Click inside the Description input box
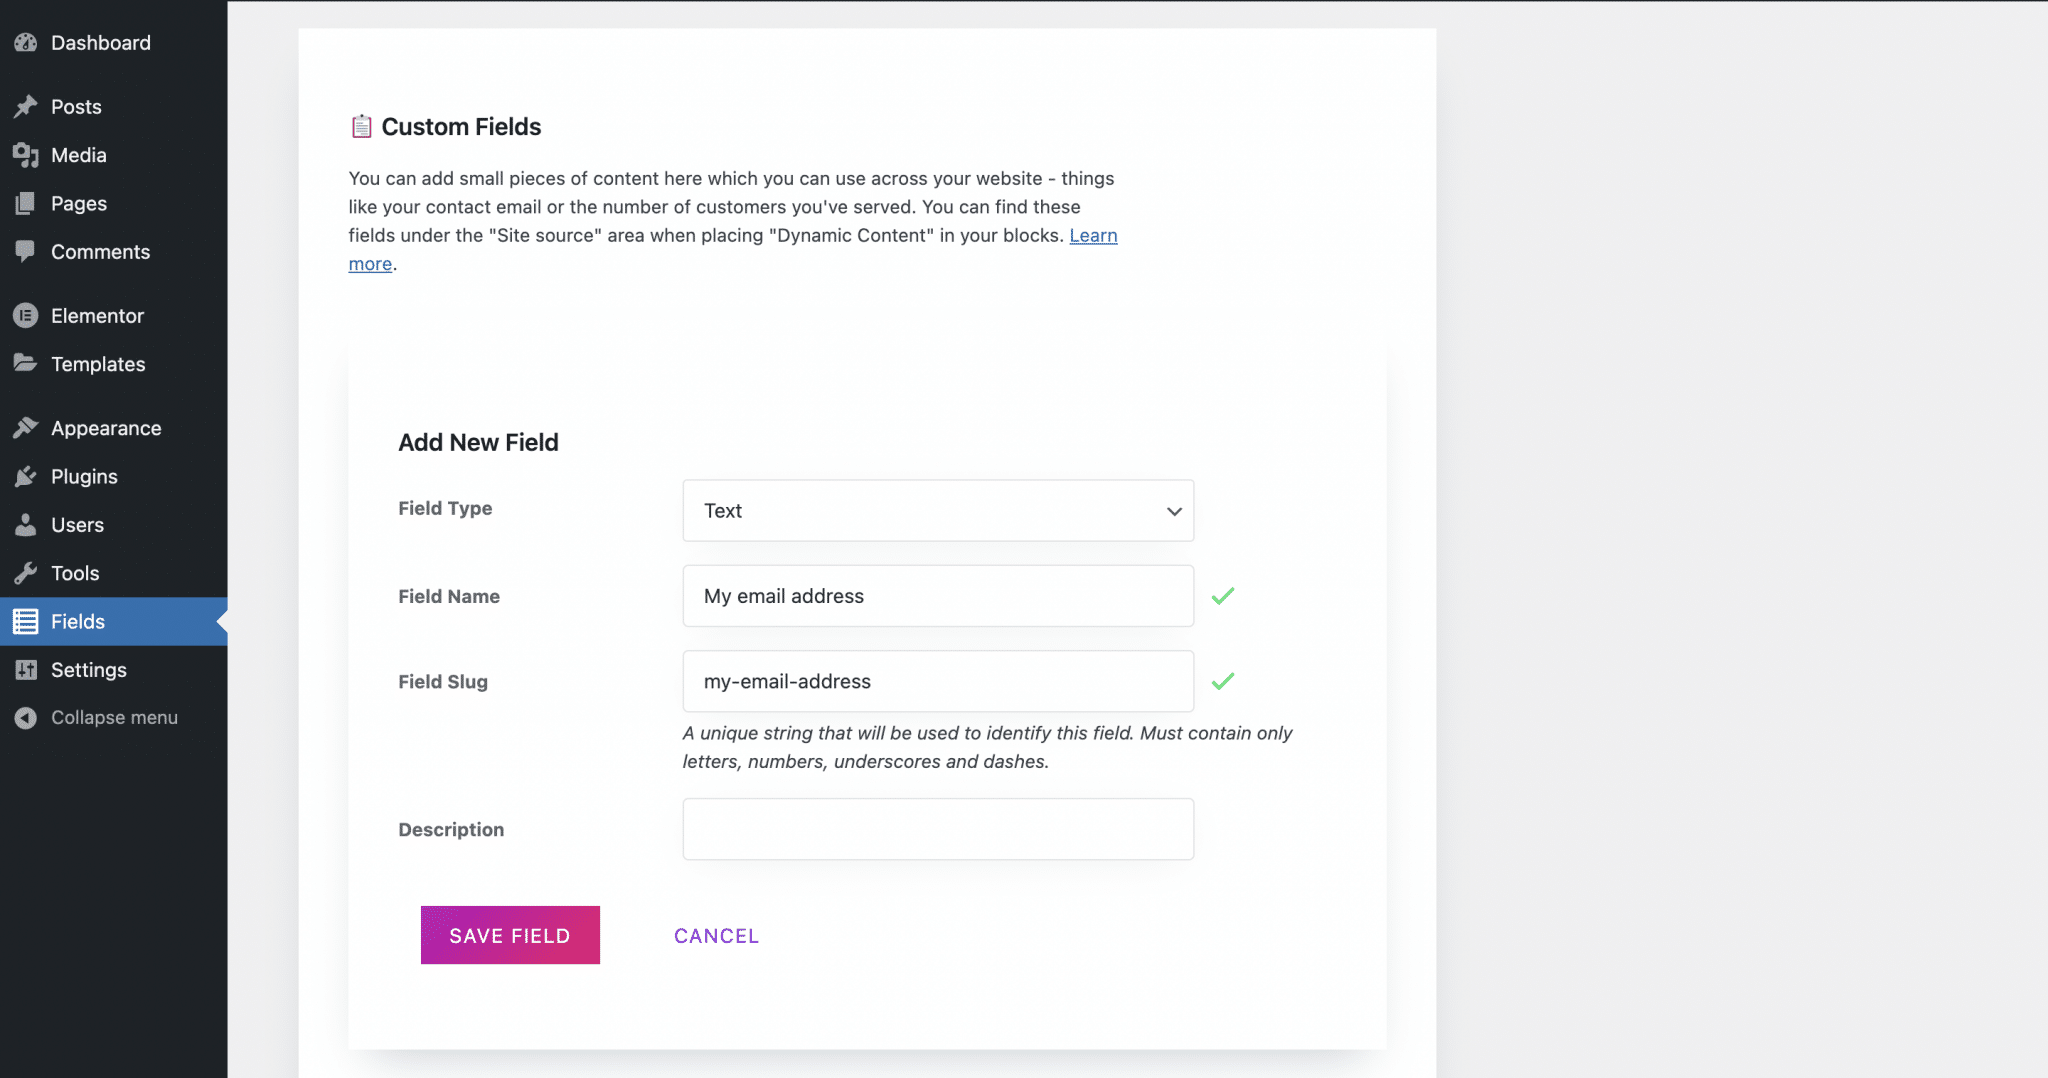This screenshot has width=2048, height=1078. click(936, 829)
